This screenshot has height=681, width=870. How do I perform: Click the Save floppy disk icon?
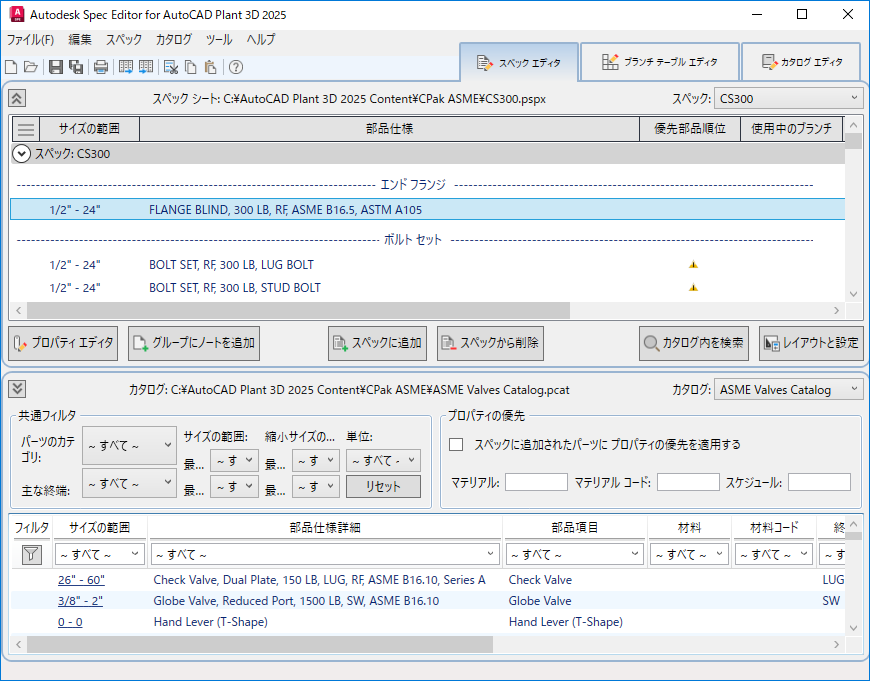click(55, 67)
